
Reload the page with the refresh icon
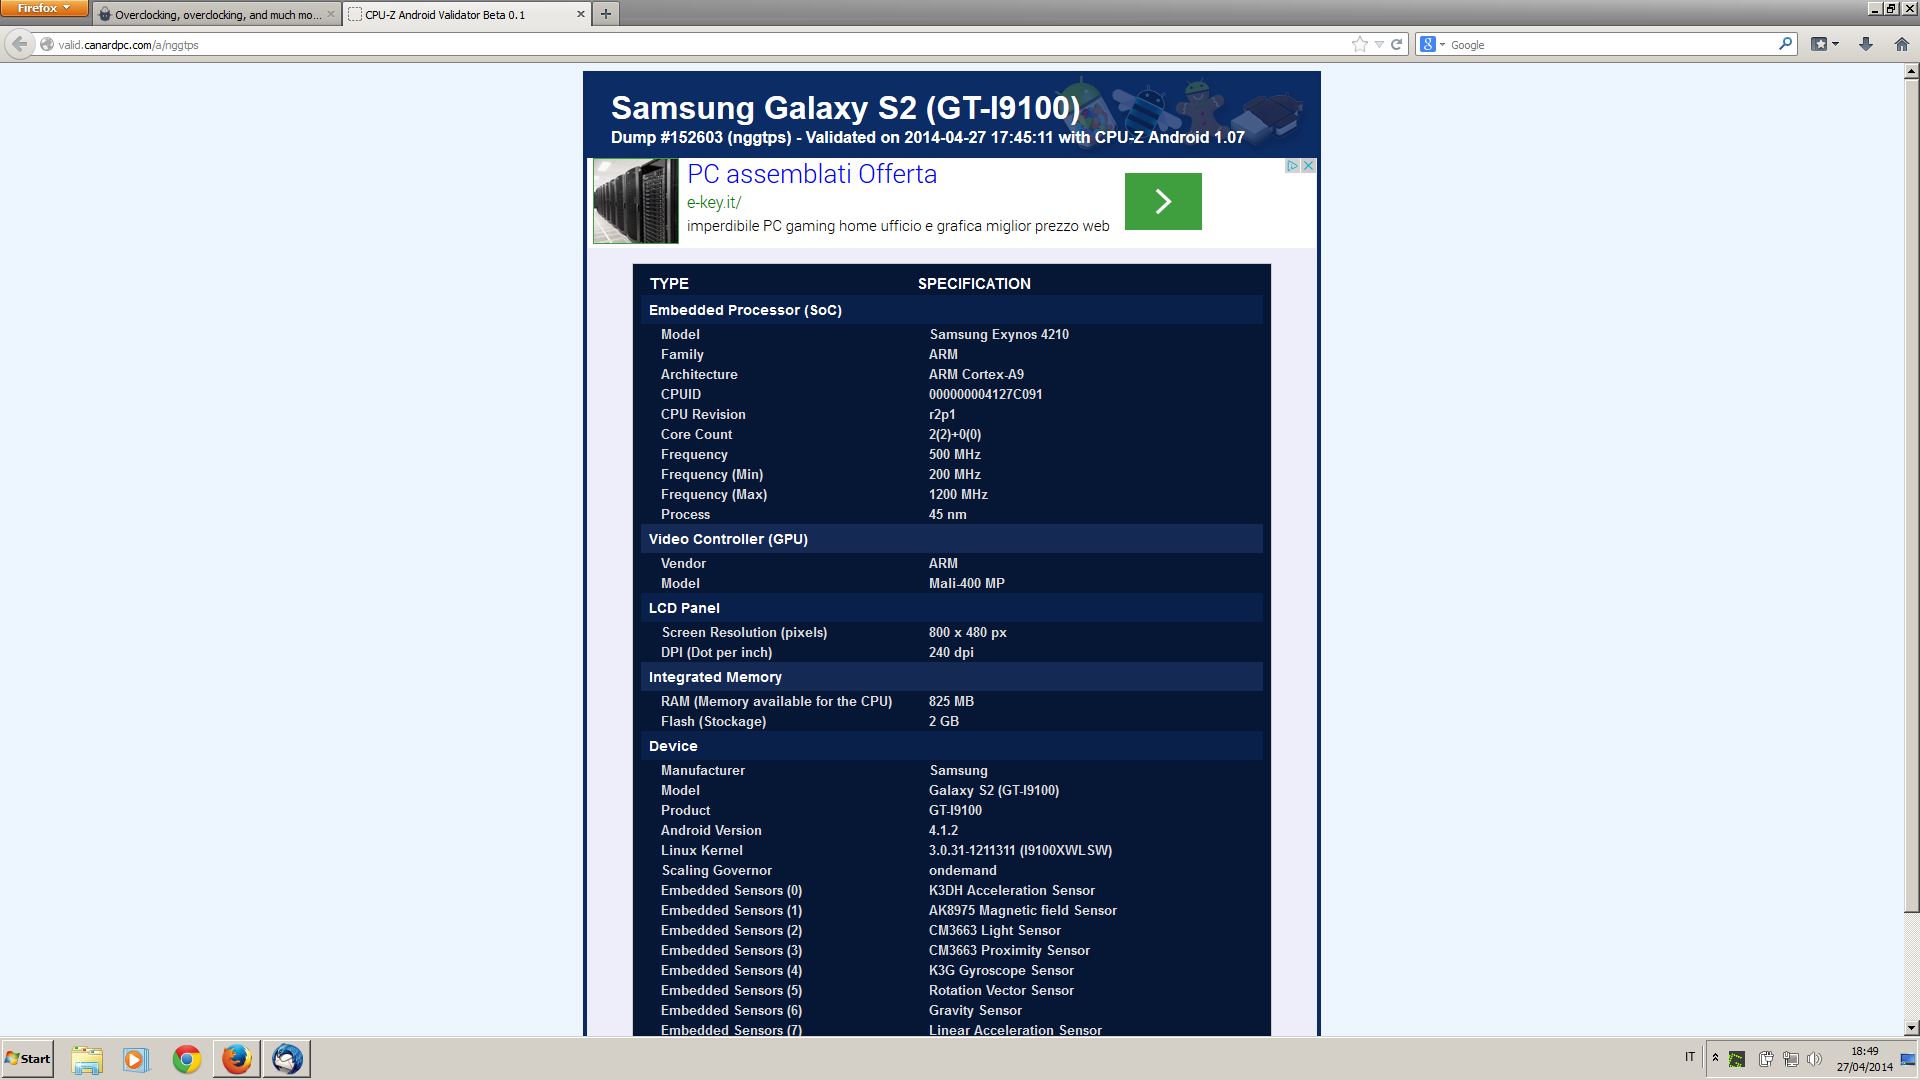1396,44
